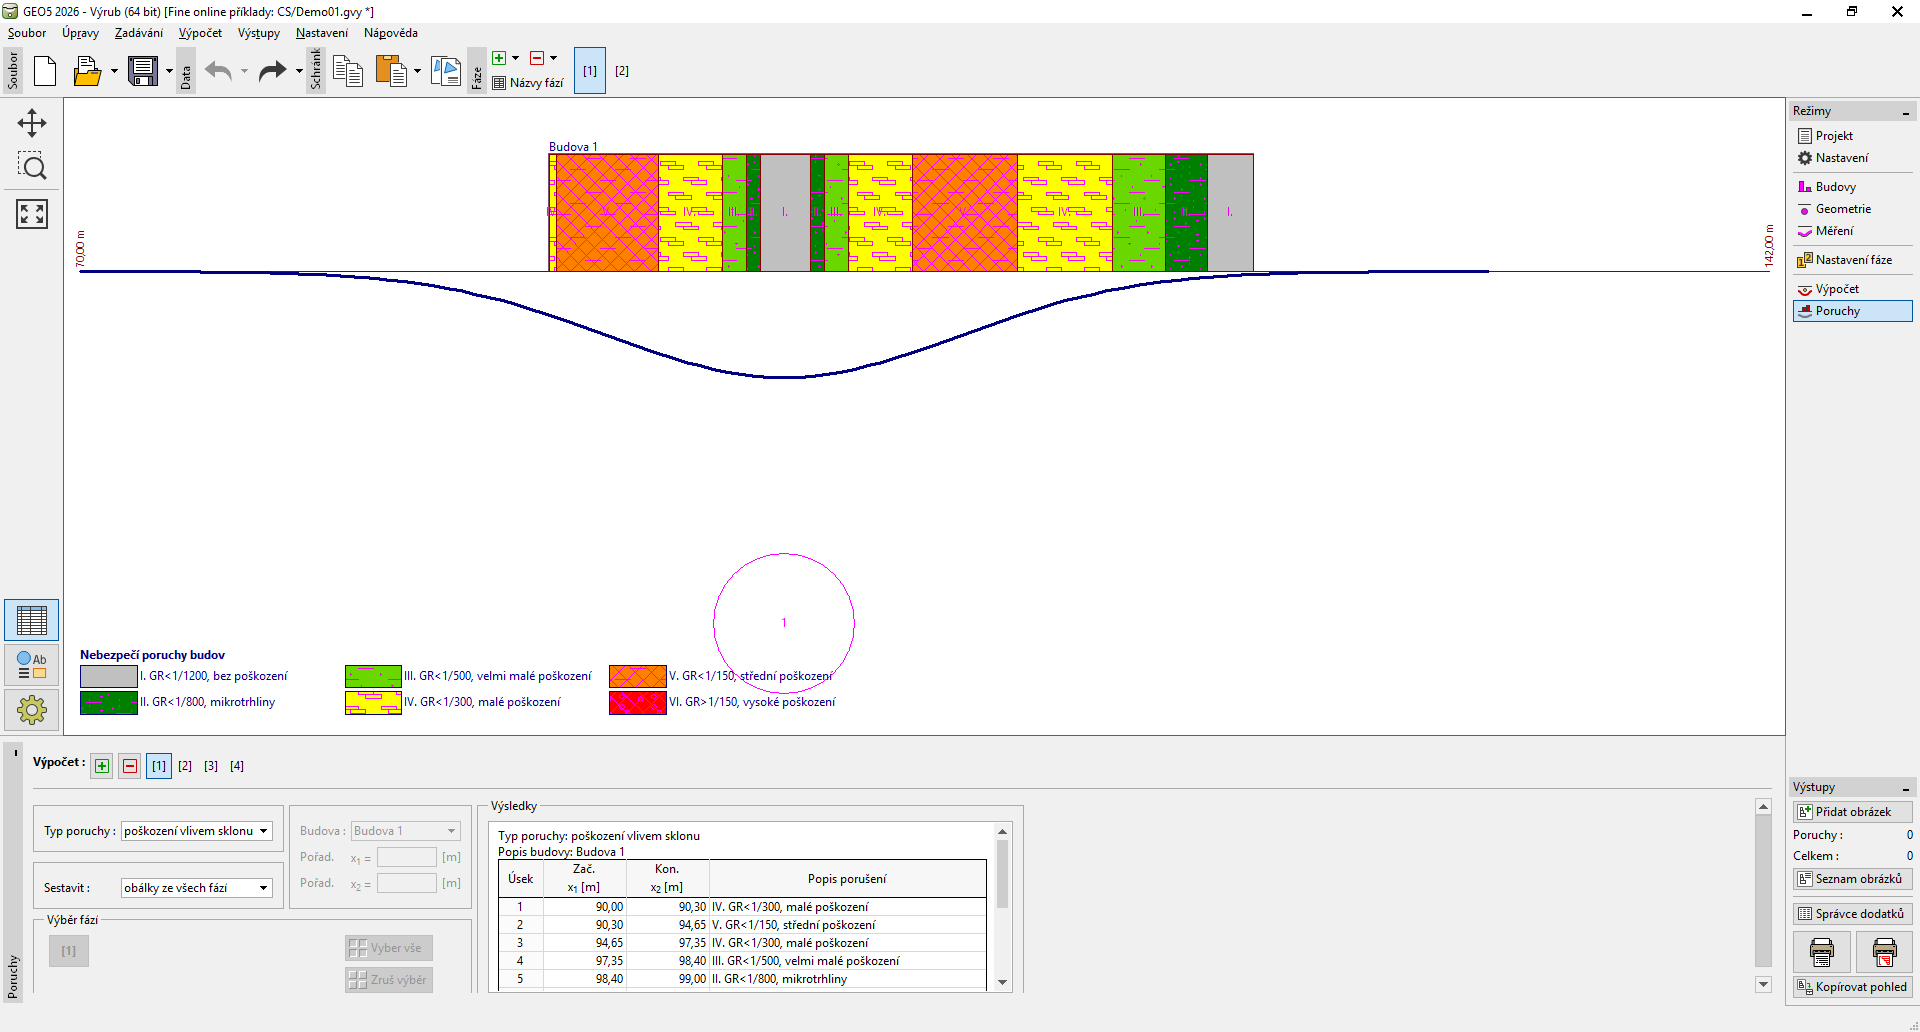Screen dimensions: 1920x1032
Task: Open the drawing settings gear
Action: (x=32, y=710)
